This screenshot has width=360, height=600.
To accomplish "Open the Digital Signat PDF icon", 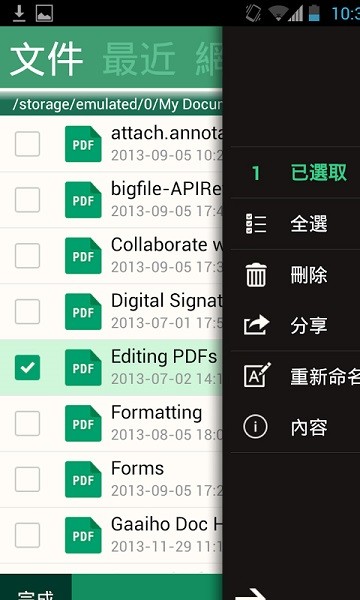I will (83, 311).
